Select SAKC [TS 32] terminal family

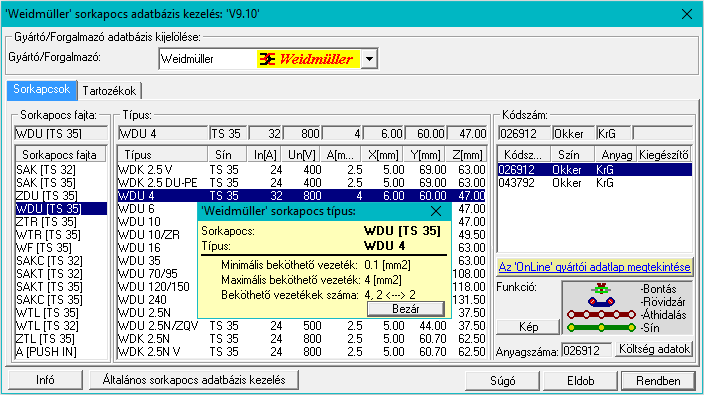tap(61, 261)
